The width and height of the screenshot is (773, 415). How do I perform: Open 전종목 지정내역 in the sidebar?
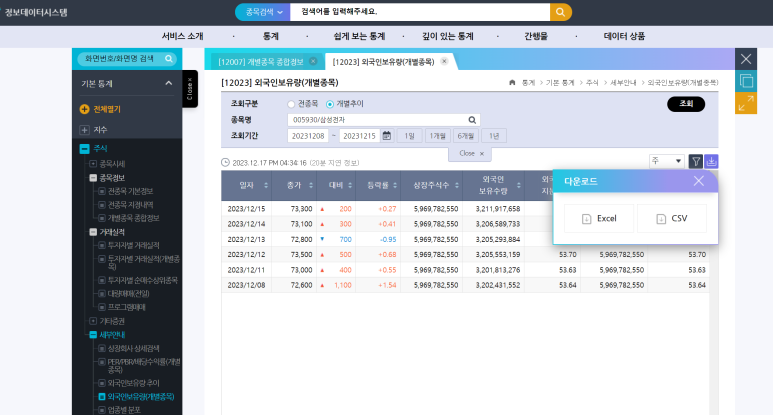point(130,205)
